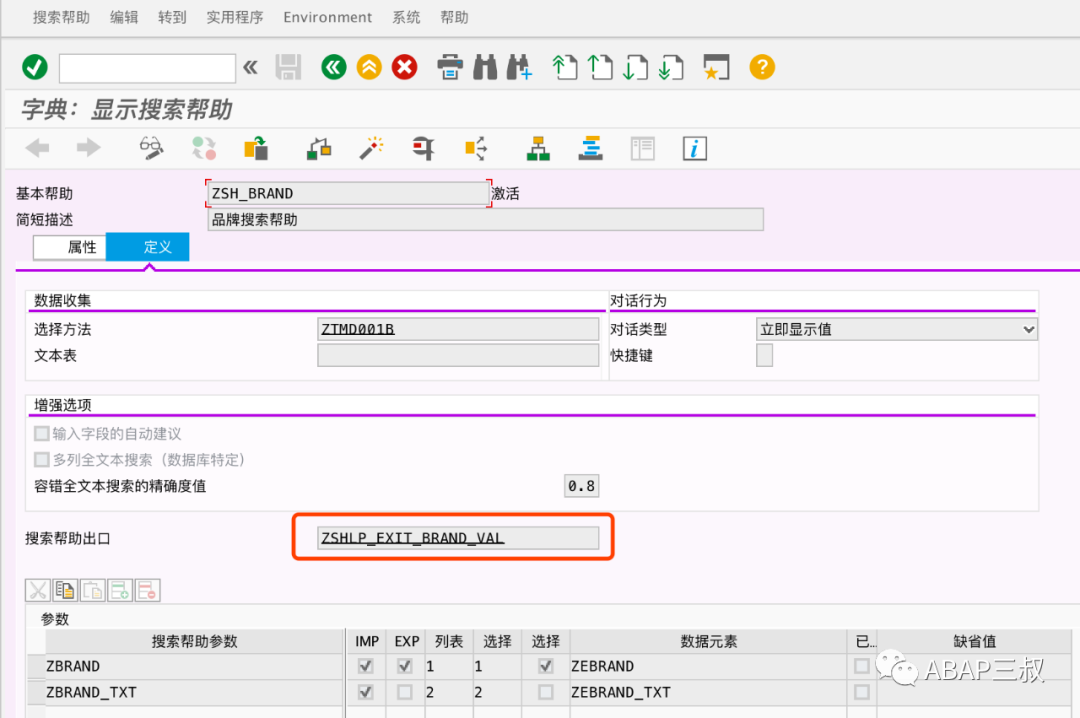Screen dimensions: 1080x718
Task: Click the insert row icon
Action: 120,591
